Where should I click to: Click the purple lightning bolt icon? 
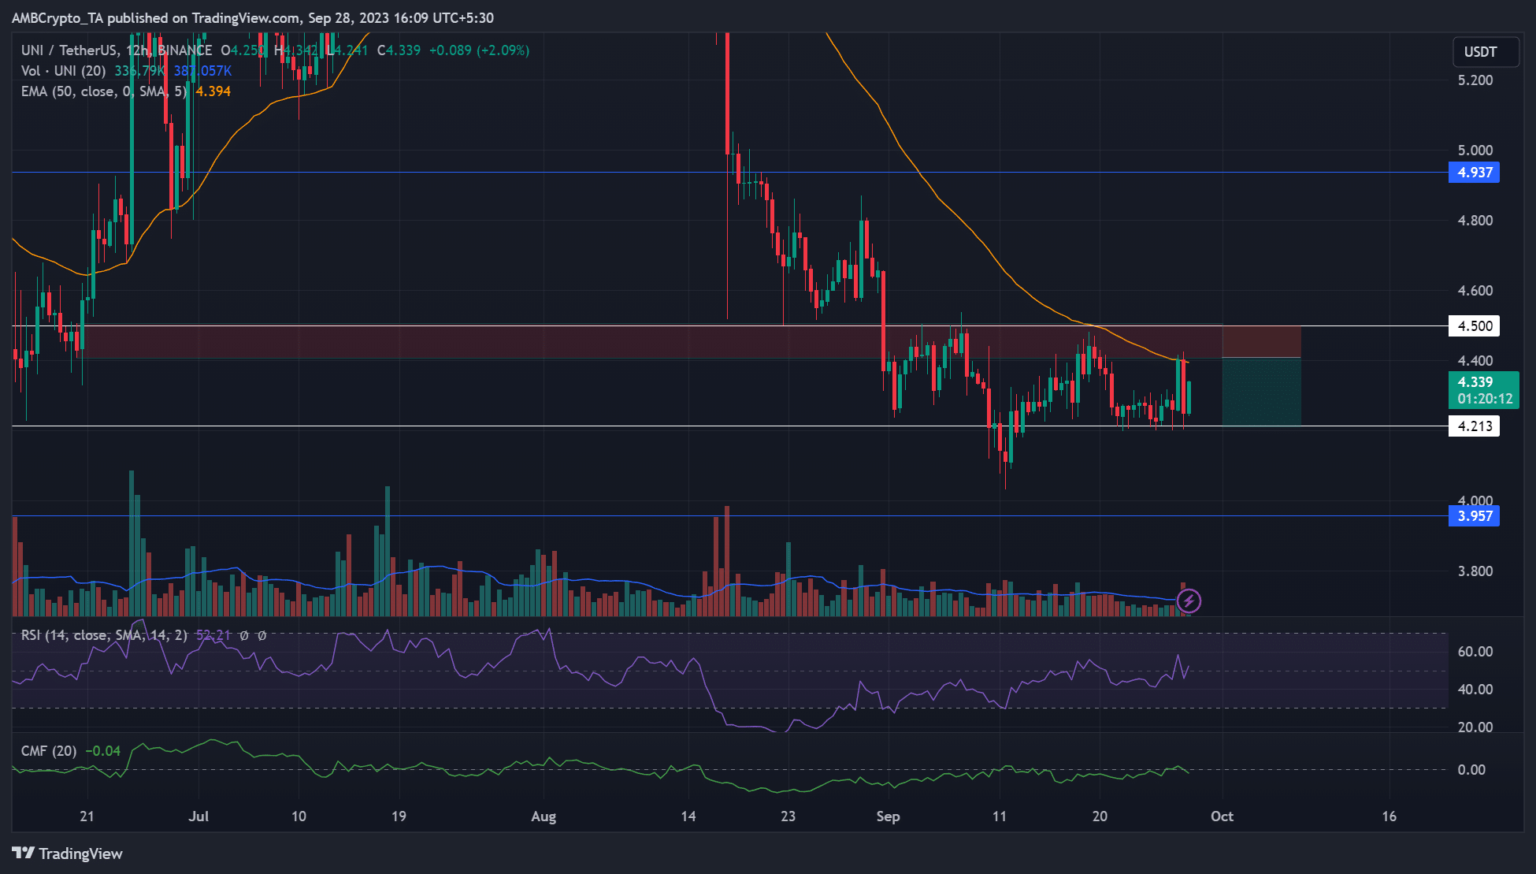coord(1188,601)
